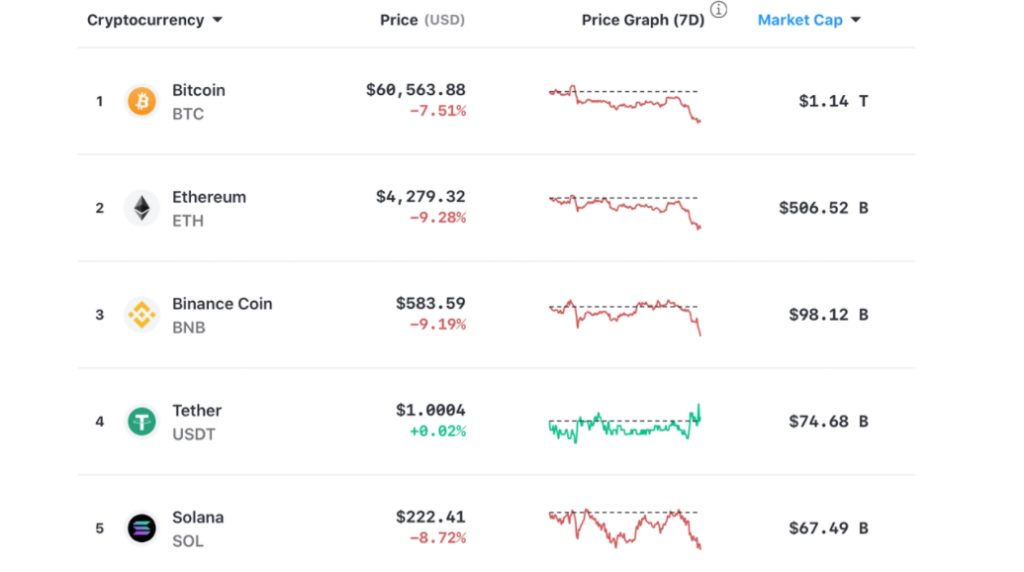Open the Ethereum name link

point(209,197)
